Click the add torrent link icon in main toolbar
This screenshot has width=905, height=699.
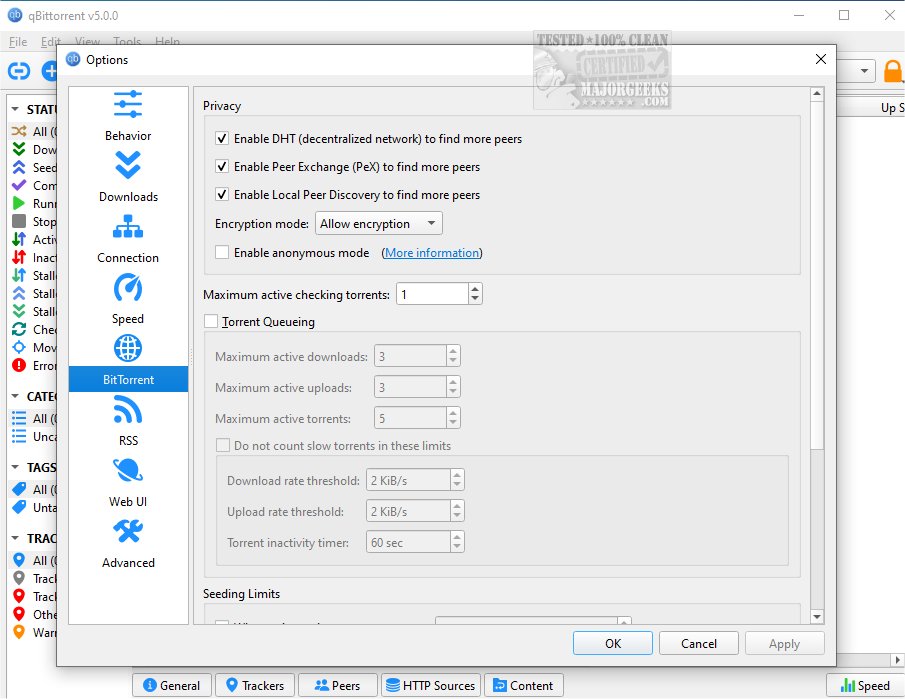(18, 71)
